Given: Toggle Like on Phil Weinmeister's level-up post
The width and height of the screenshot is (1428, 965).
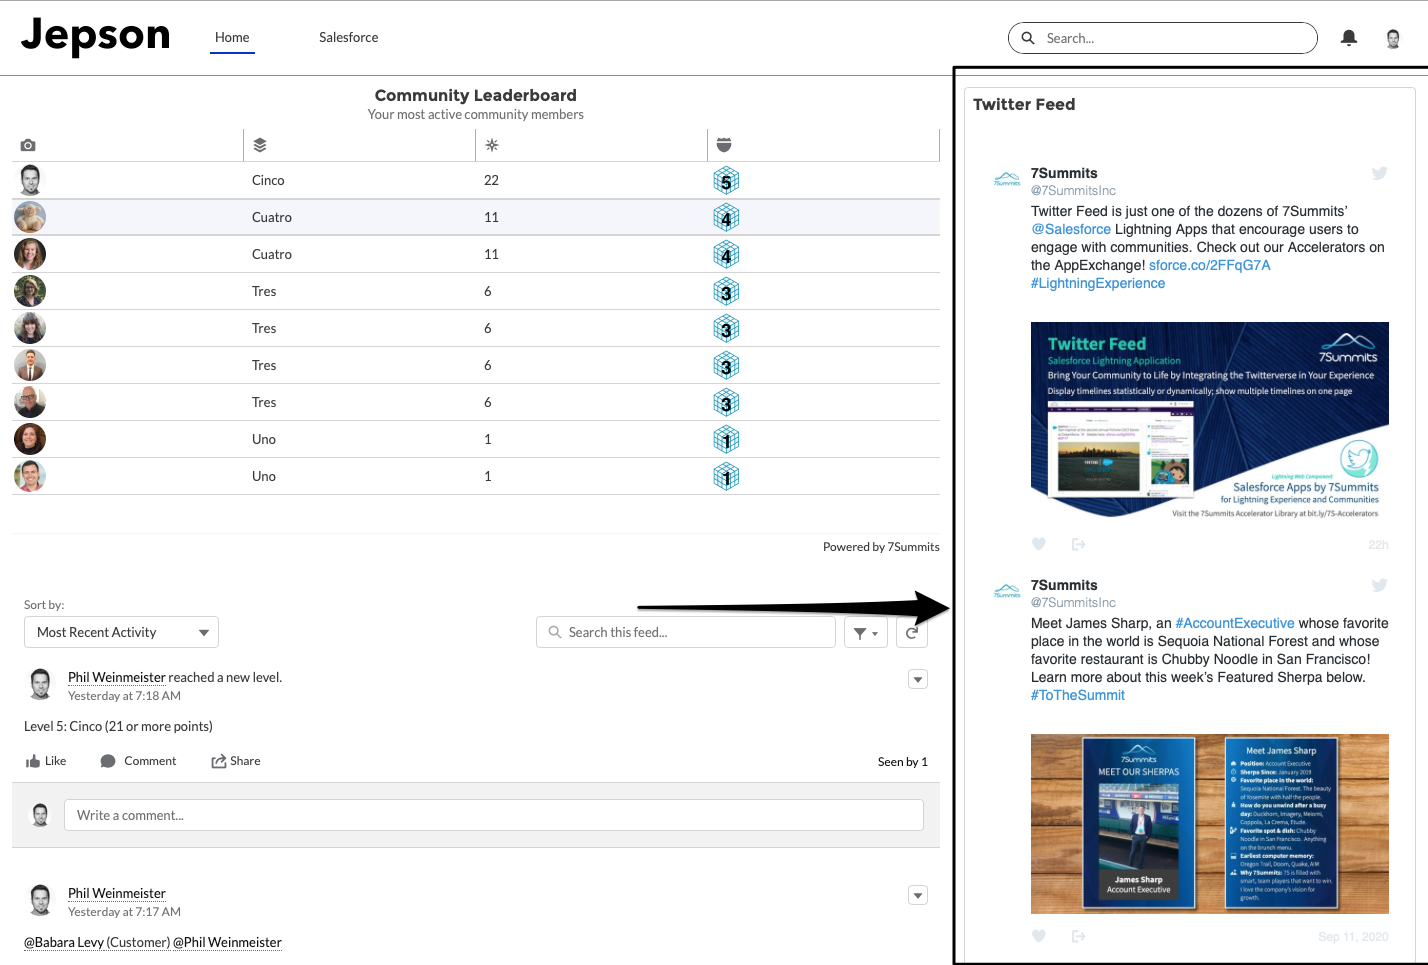Looking at the screenshot, I should coord(45,760).
